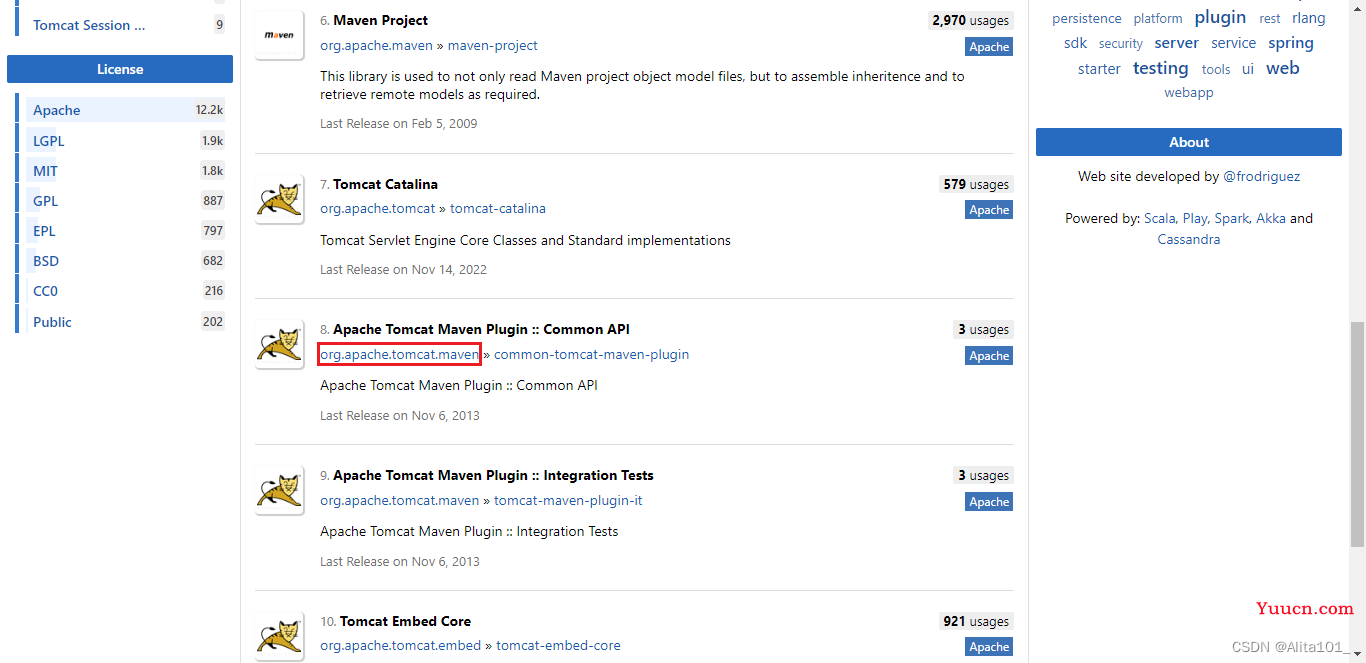
Task: Click the 579 usages badge
Action: tap(976, 184)
